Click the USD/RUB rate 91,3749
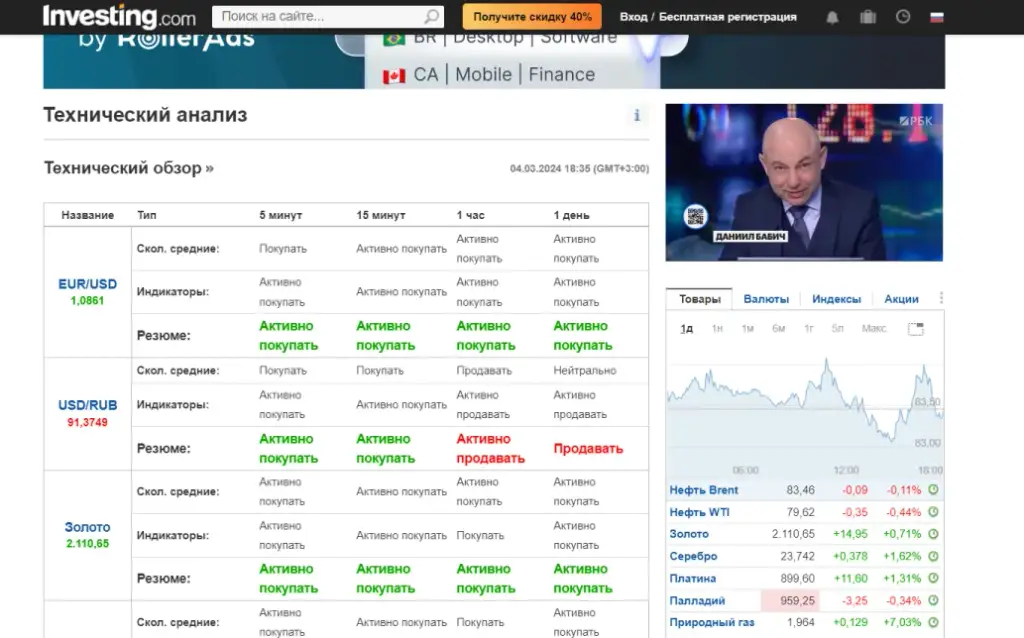The height and width of the screenshot is (638, 1024). click(x=88, y=423)
